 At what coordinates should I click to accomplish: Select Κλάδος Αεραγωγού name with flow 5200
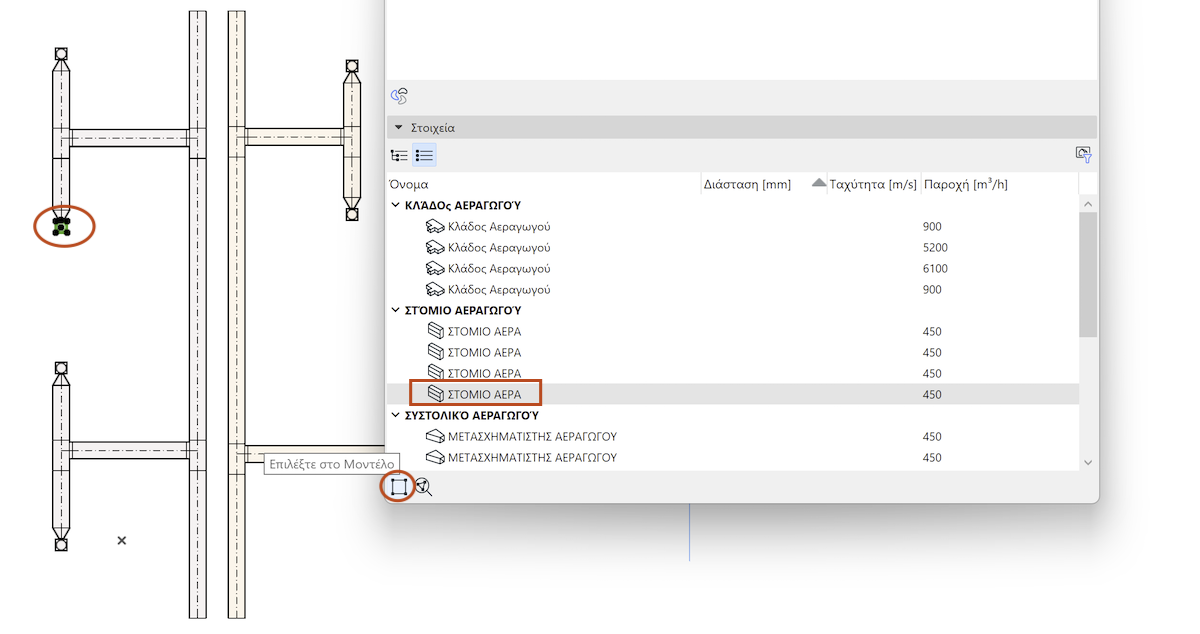(499, 248)
